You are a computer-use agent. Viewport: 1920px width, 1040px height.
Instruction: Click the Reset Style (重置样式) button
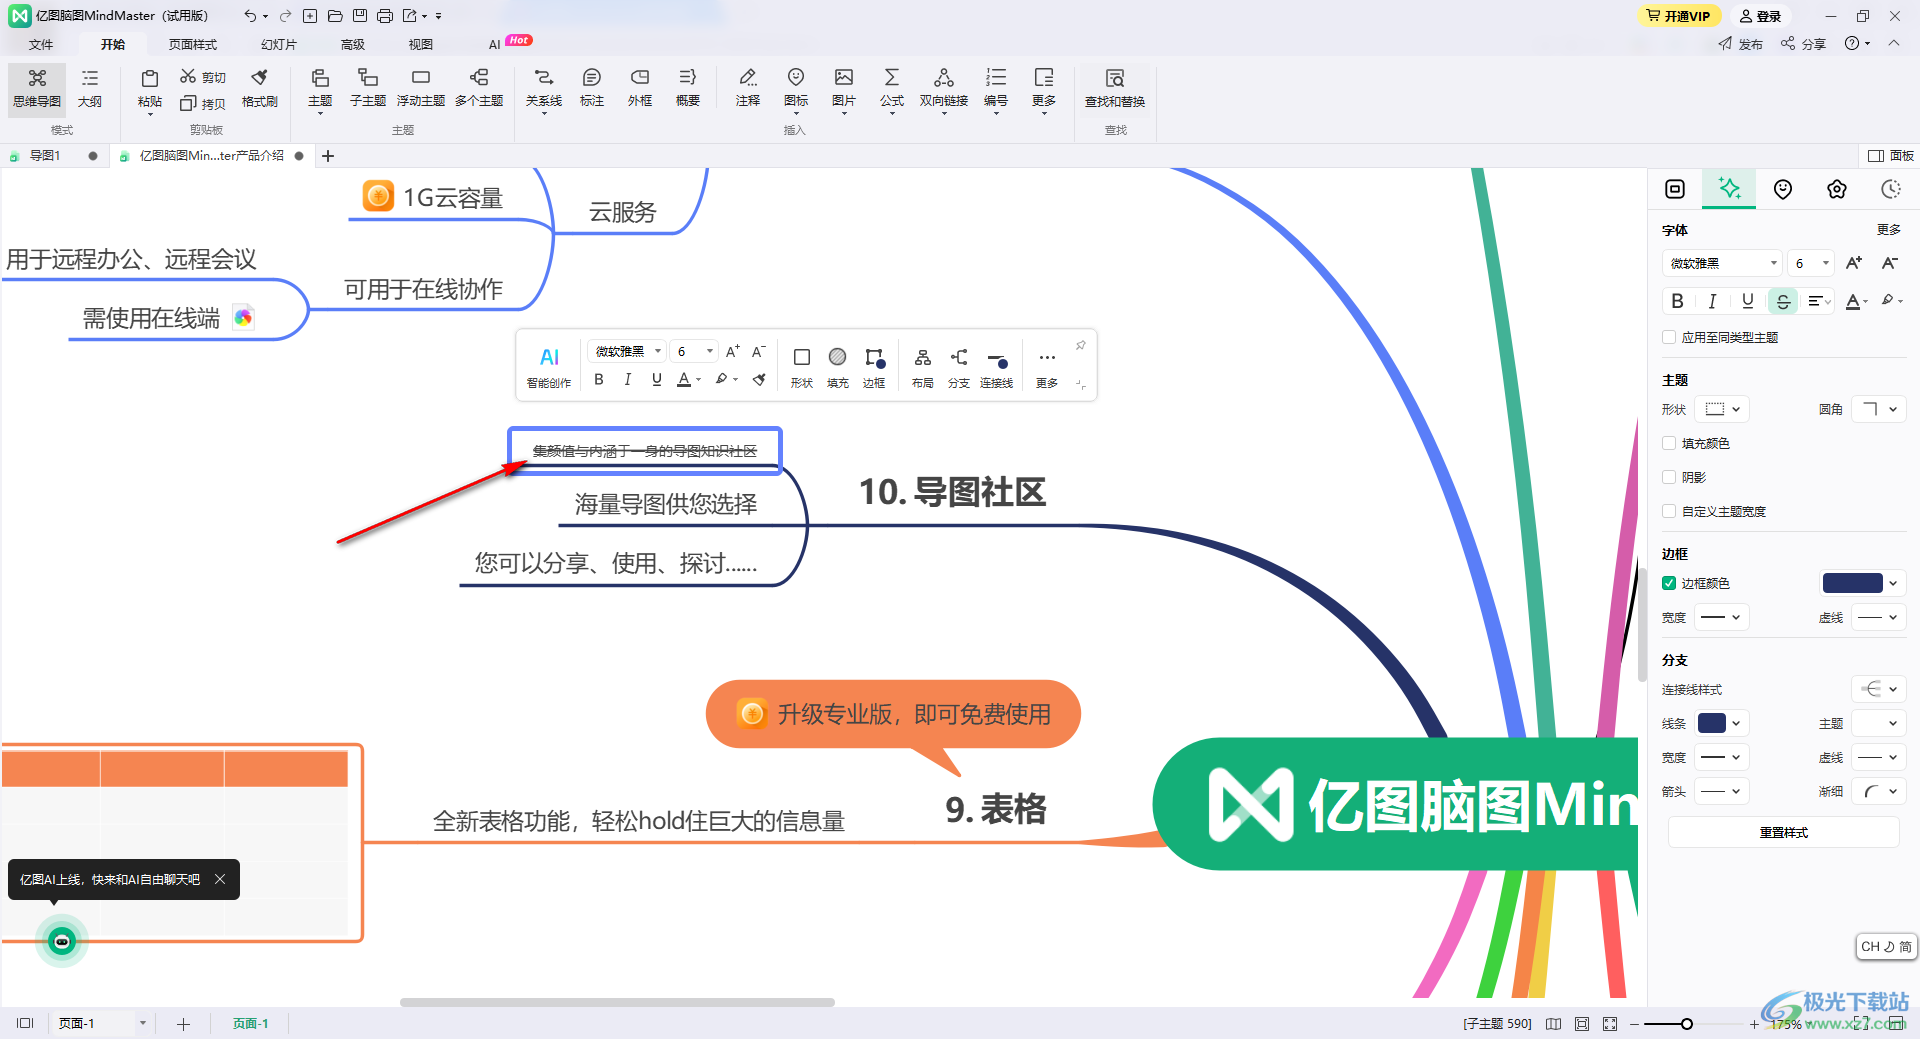[x=1783, y=832]
